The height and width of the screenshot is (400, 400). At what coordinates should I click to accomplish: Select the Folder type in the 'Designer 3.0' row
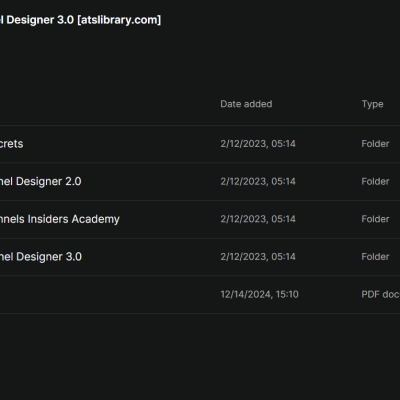[x=375, y=257]
